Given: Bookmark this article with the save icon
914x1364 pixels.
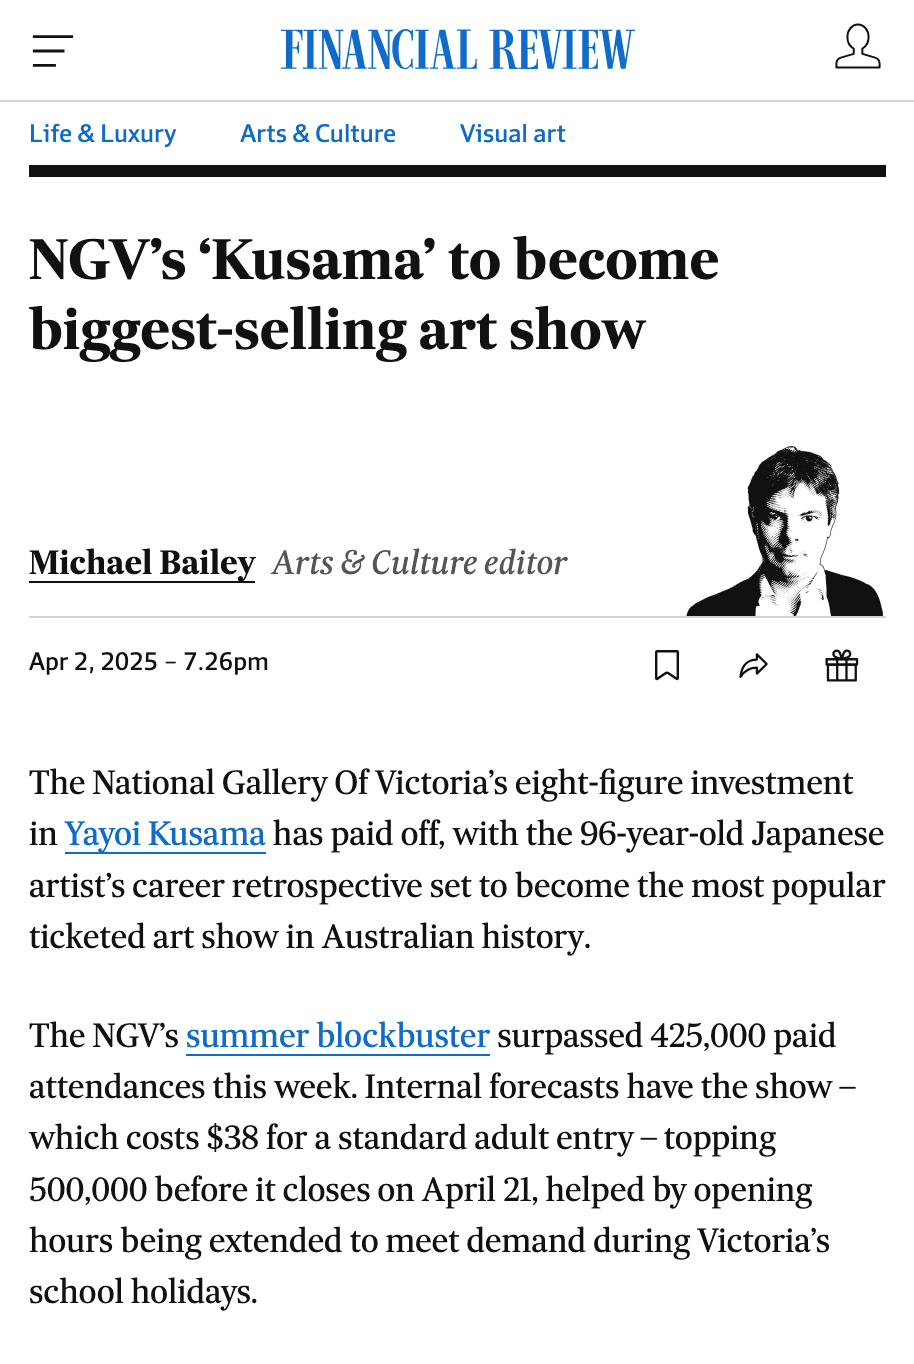Looking at the screenshot, I should (x=667, y=665).
